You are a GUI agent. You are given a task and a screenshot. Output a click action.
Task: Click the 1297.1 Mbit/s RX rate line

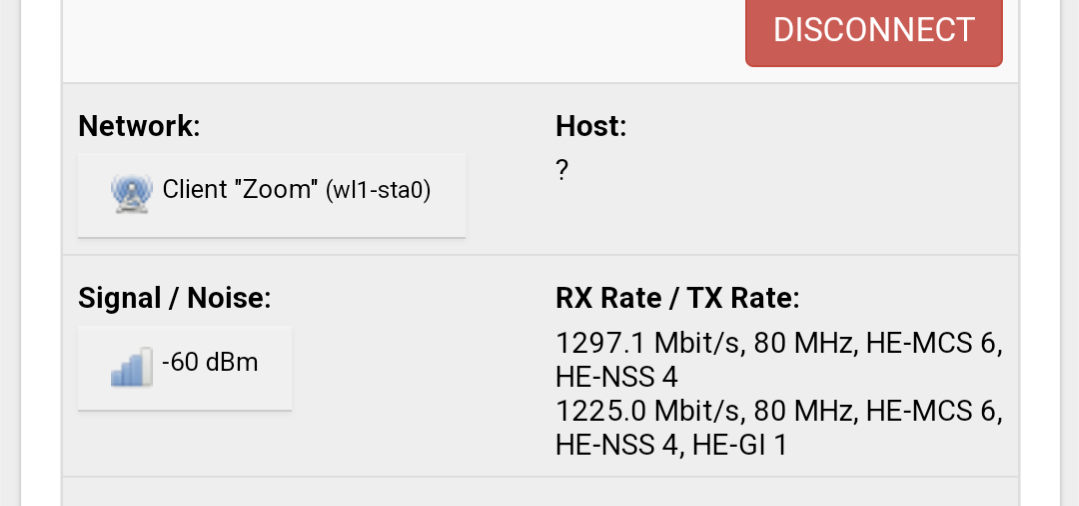(778, 343)
